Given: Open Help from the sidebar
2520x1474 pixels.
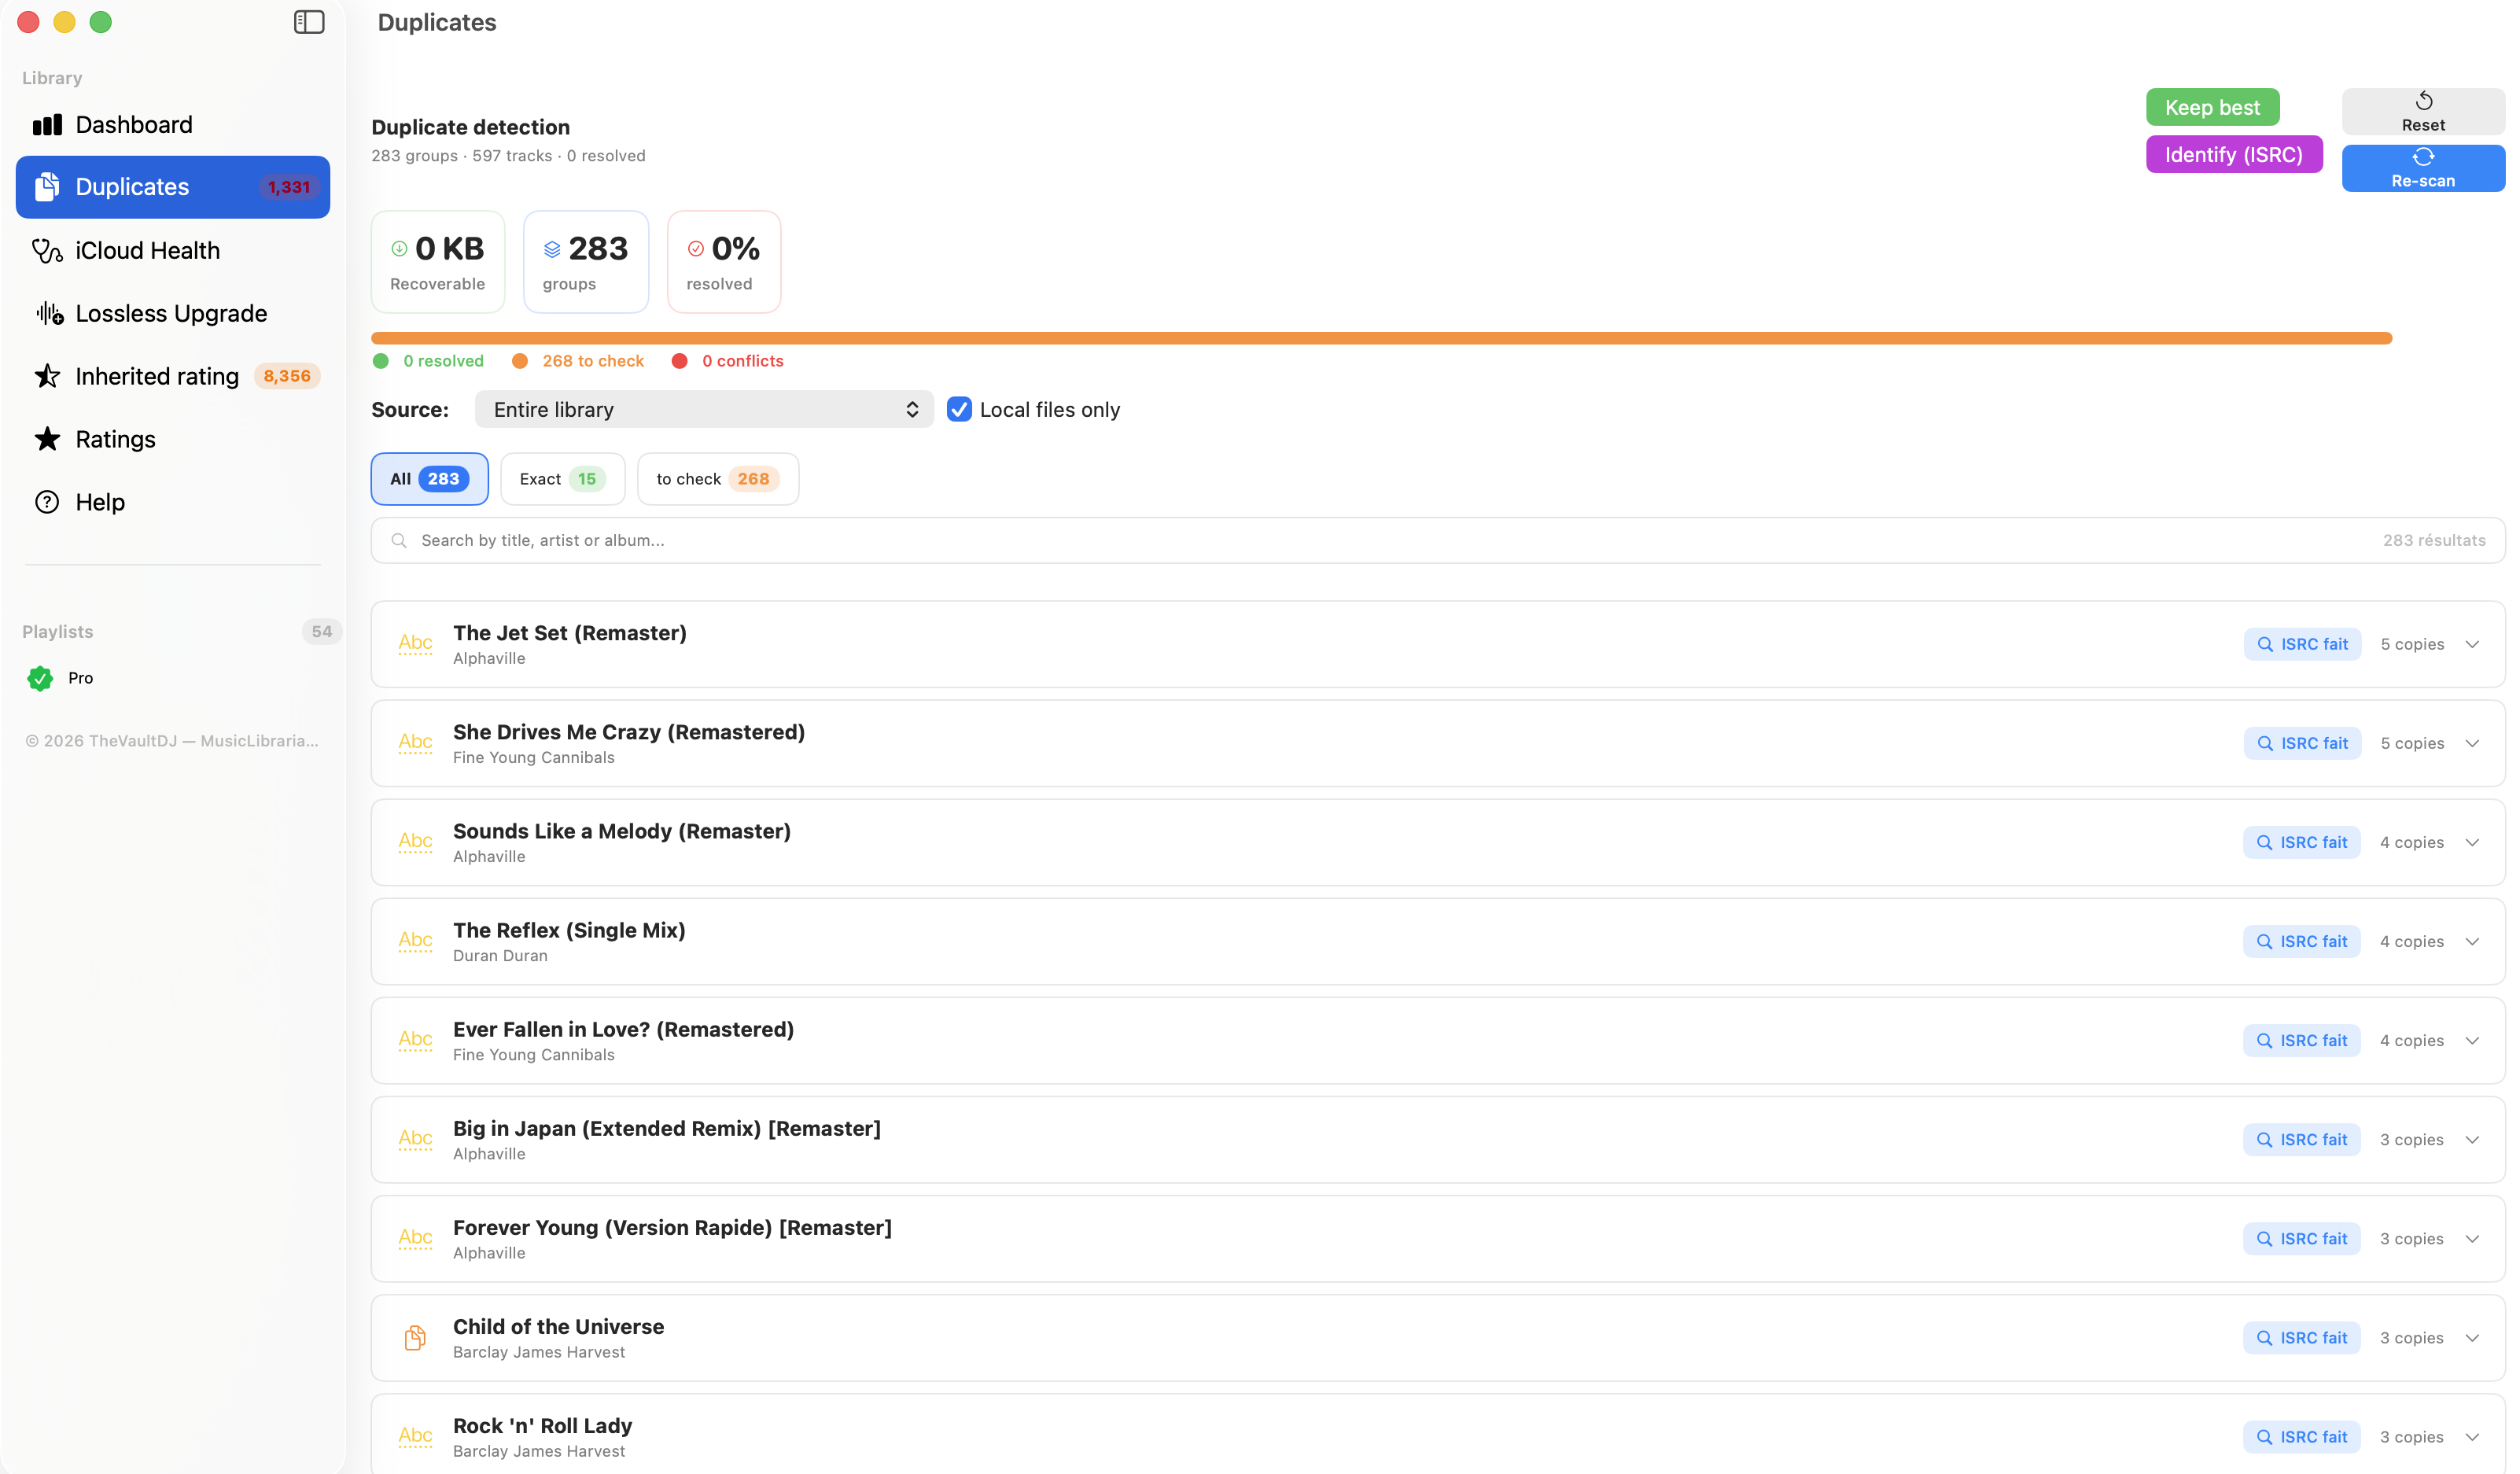Looking at the screenshot, I should [100, 502].
